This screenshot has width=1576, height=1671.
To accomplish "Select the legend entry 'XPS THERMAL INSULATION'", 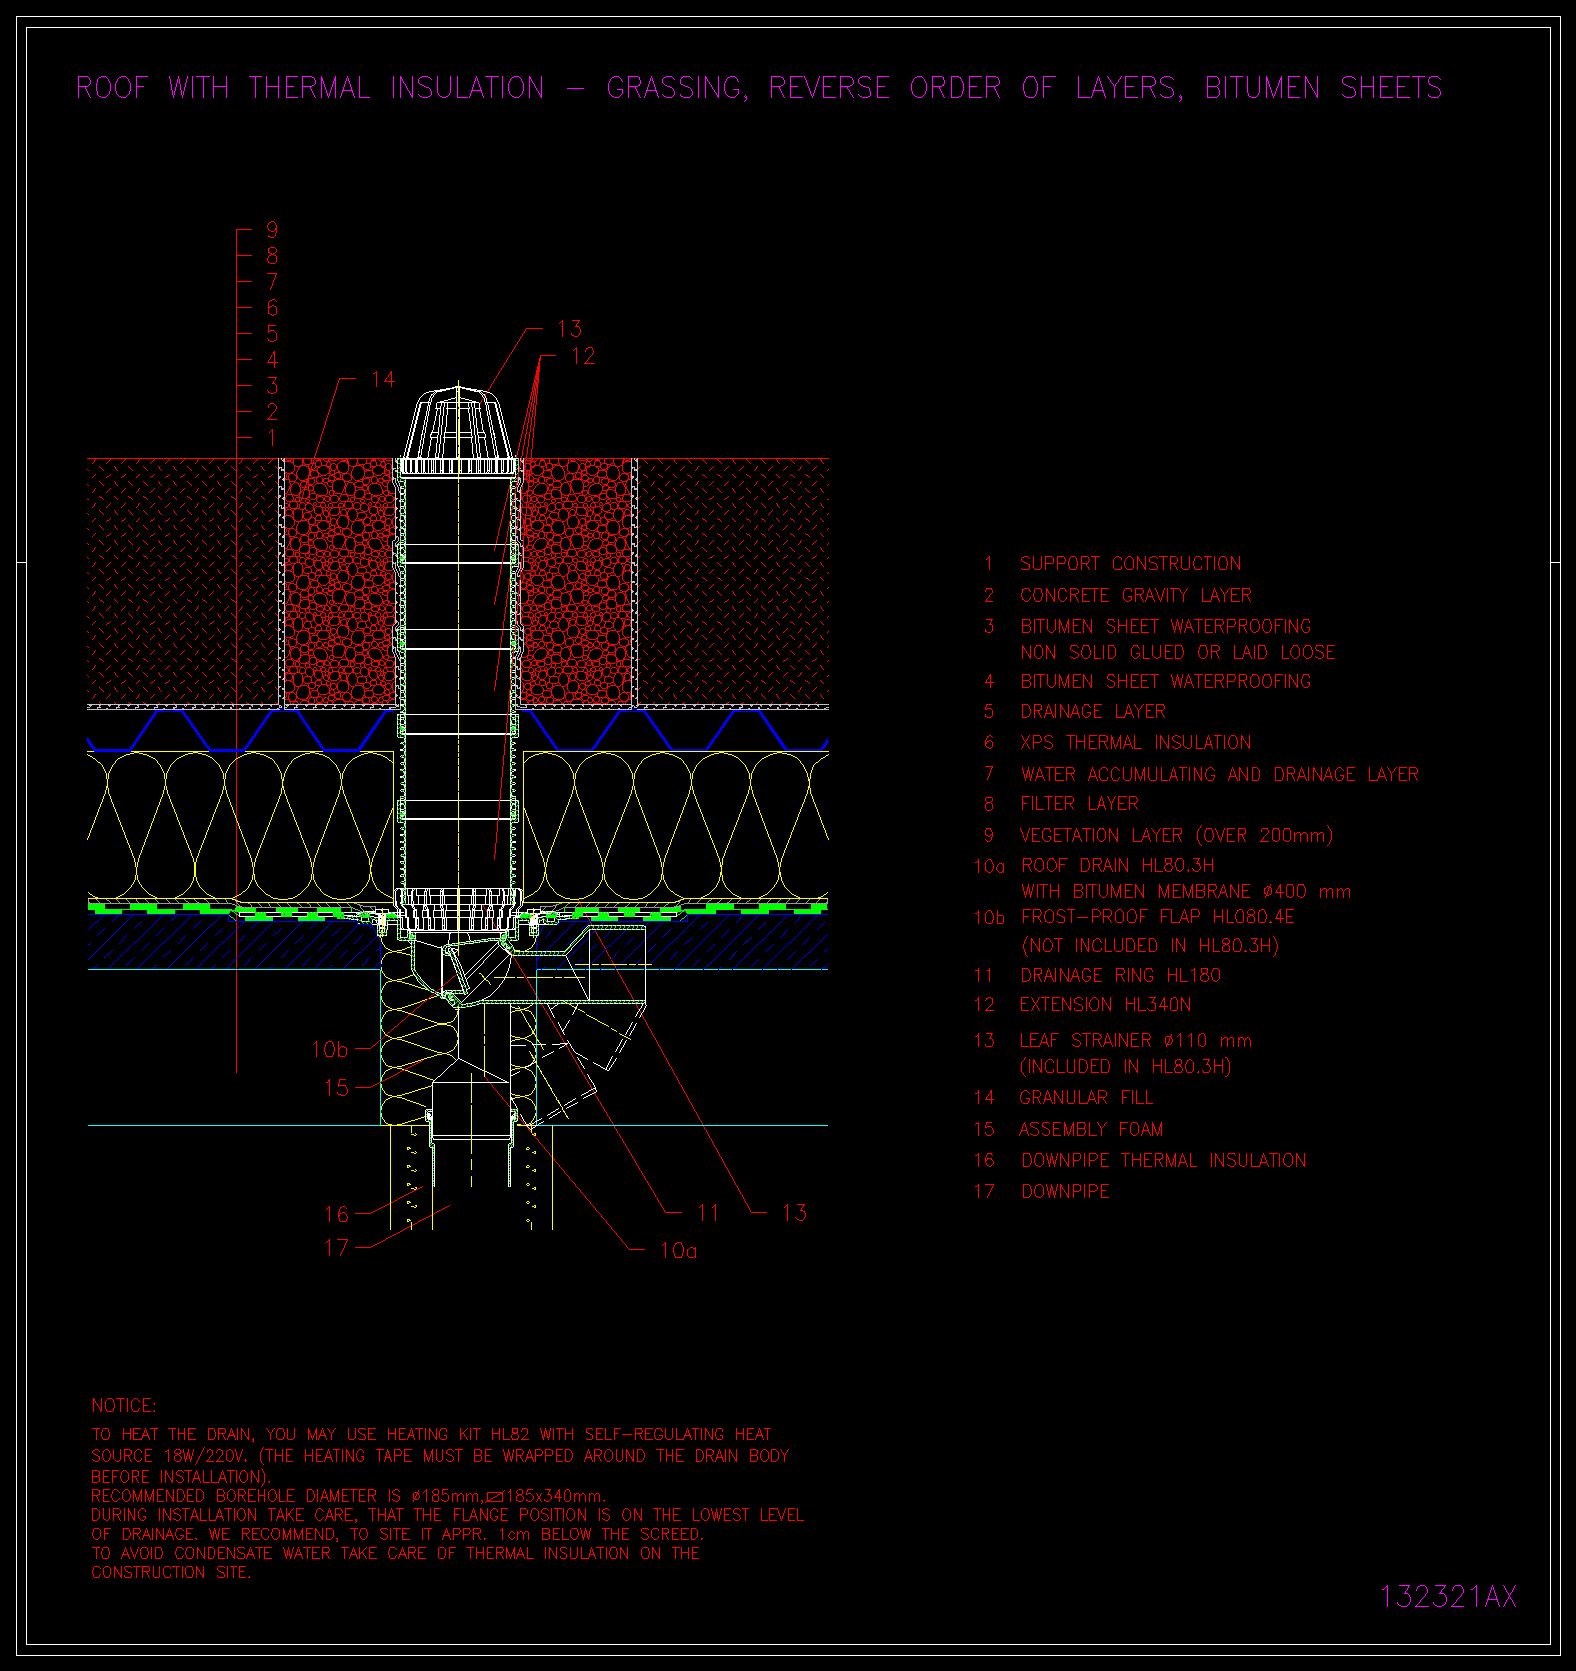I will (x=1135, y=743).
